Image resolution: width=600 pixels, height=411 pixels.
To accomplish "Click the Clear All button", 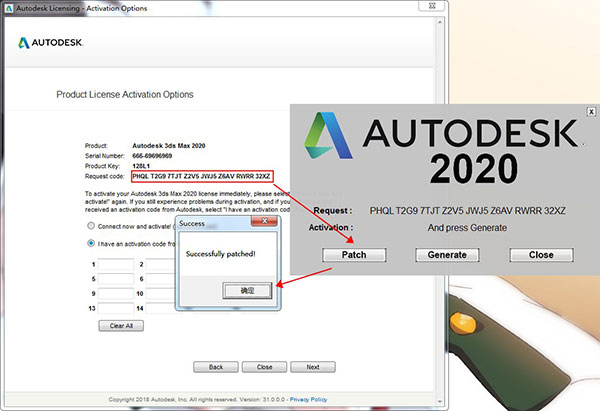I will pyautogui.click(x=121, y=326).
